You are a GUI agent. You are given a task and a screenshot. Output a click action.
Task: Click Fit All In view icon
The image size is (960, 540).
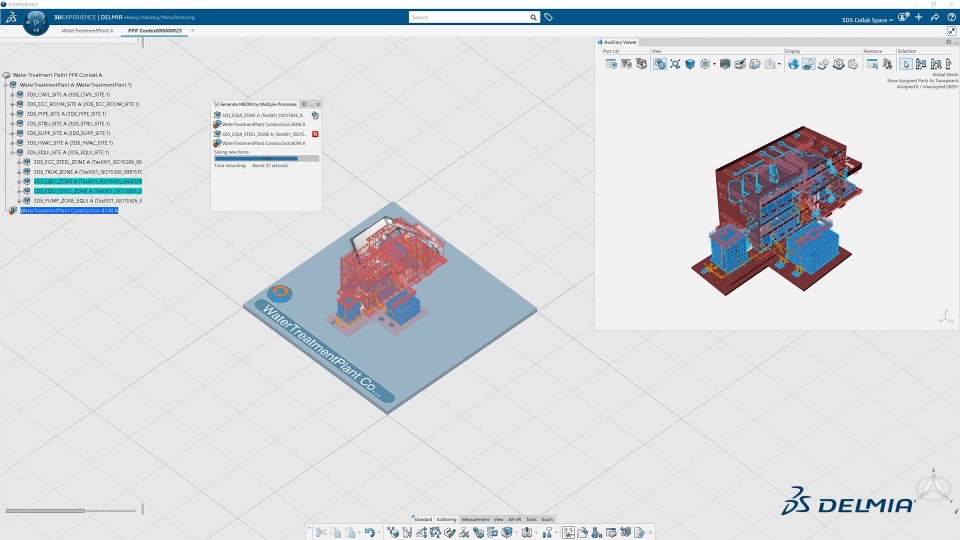click(x=675, y=64)
